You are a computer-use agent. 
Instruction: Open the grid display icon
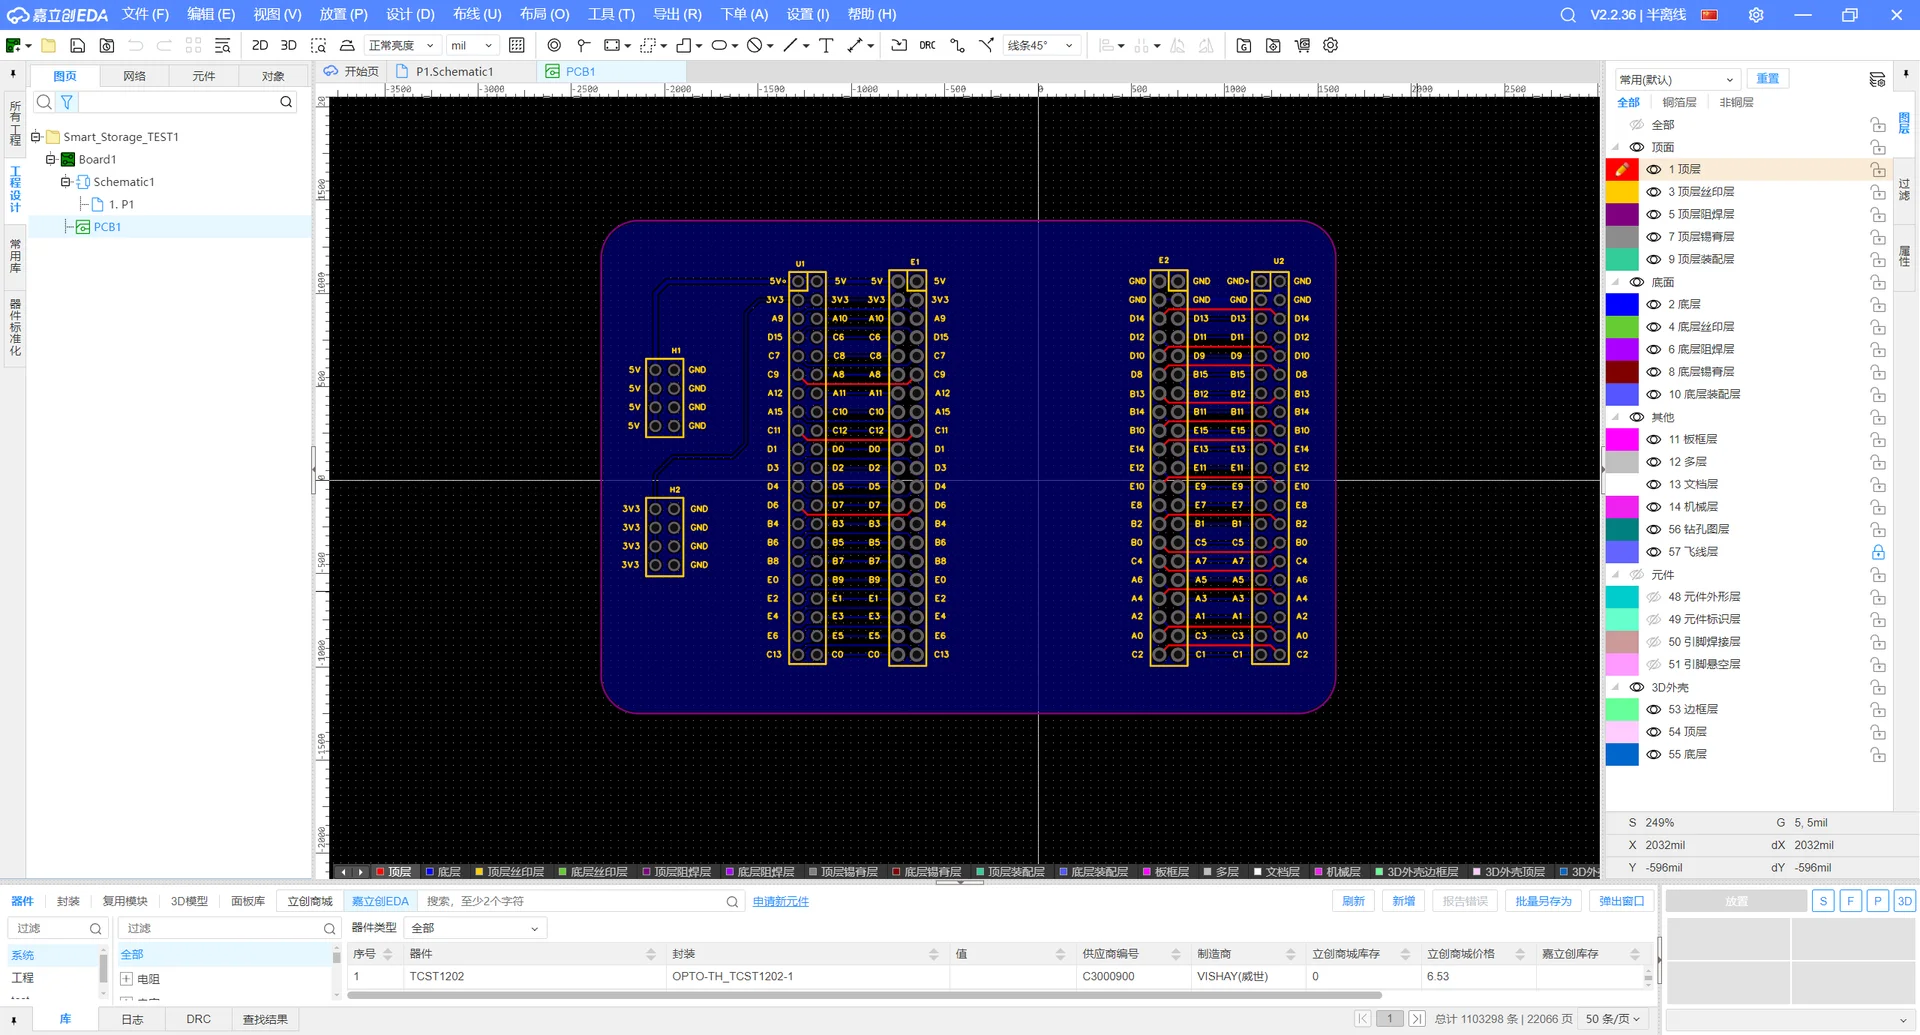pos(517,46)
